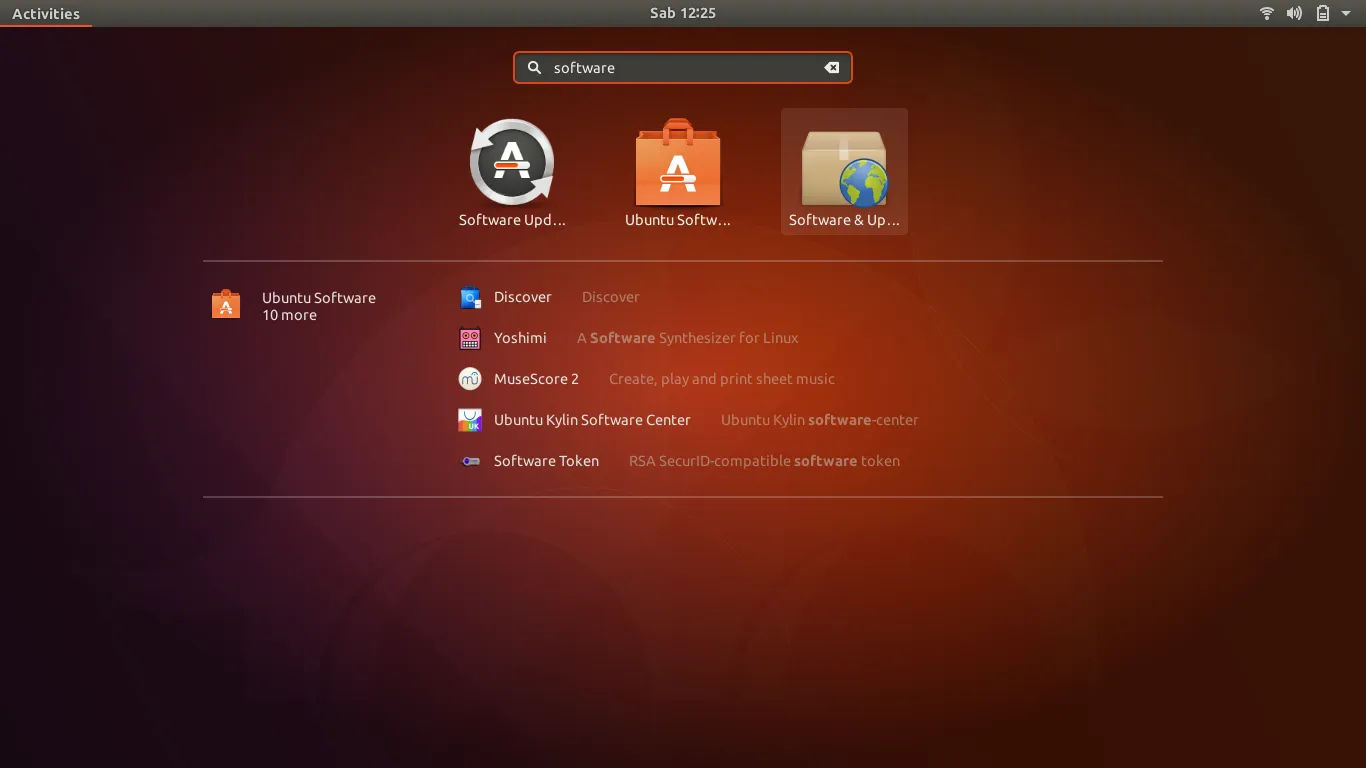Open Software & Updates package icon

[x=844, y=167]
